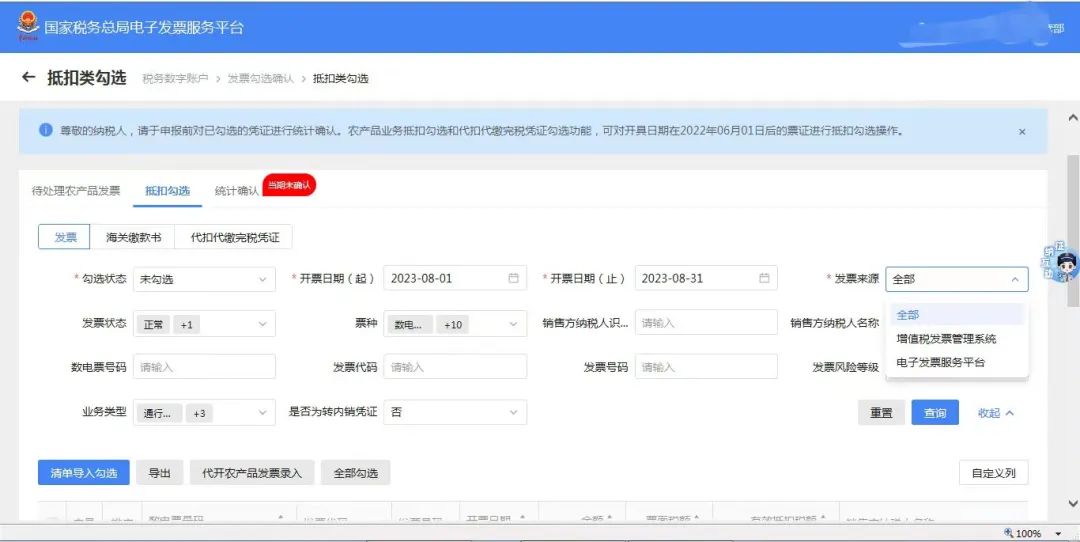Click the +10 tag in 票种

pos(453,324)
